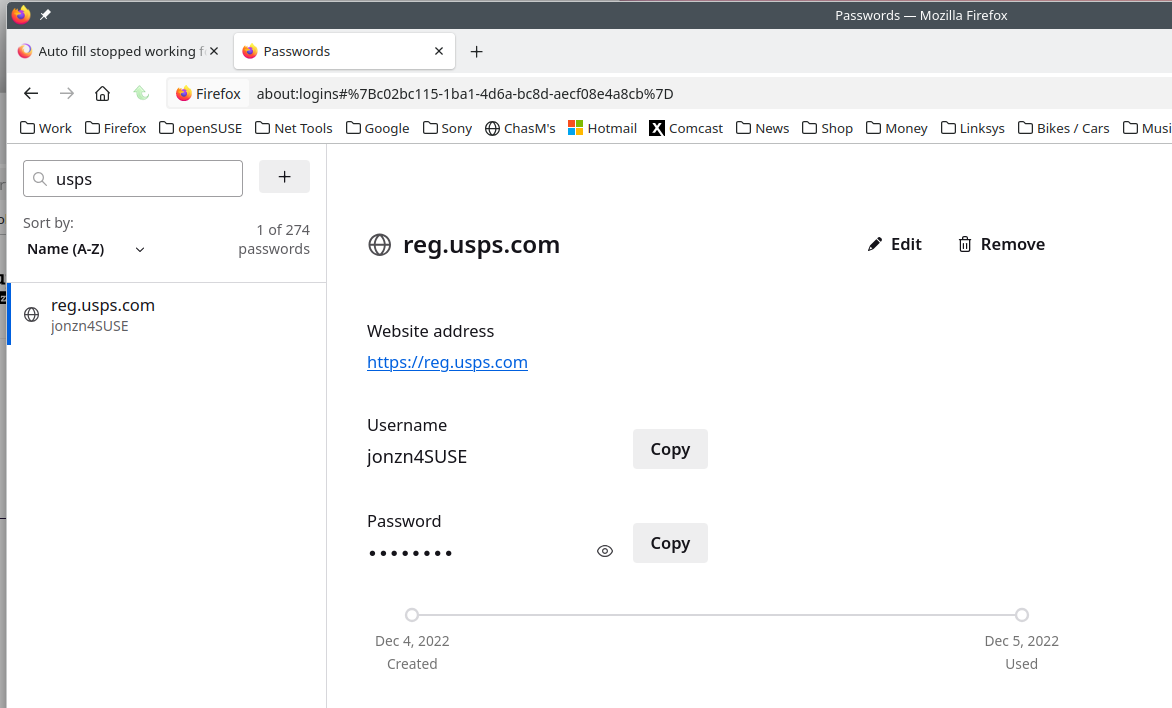The height and width of the screenshot is (708, 1172).
Task: Click the Firefox identity icon in address bar
Action: click(x=184, y=93)
